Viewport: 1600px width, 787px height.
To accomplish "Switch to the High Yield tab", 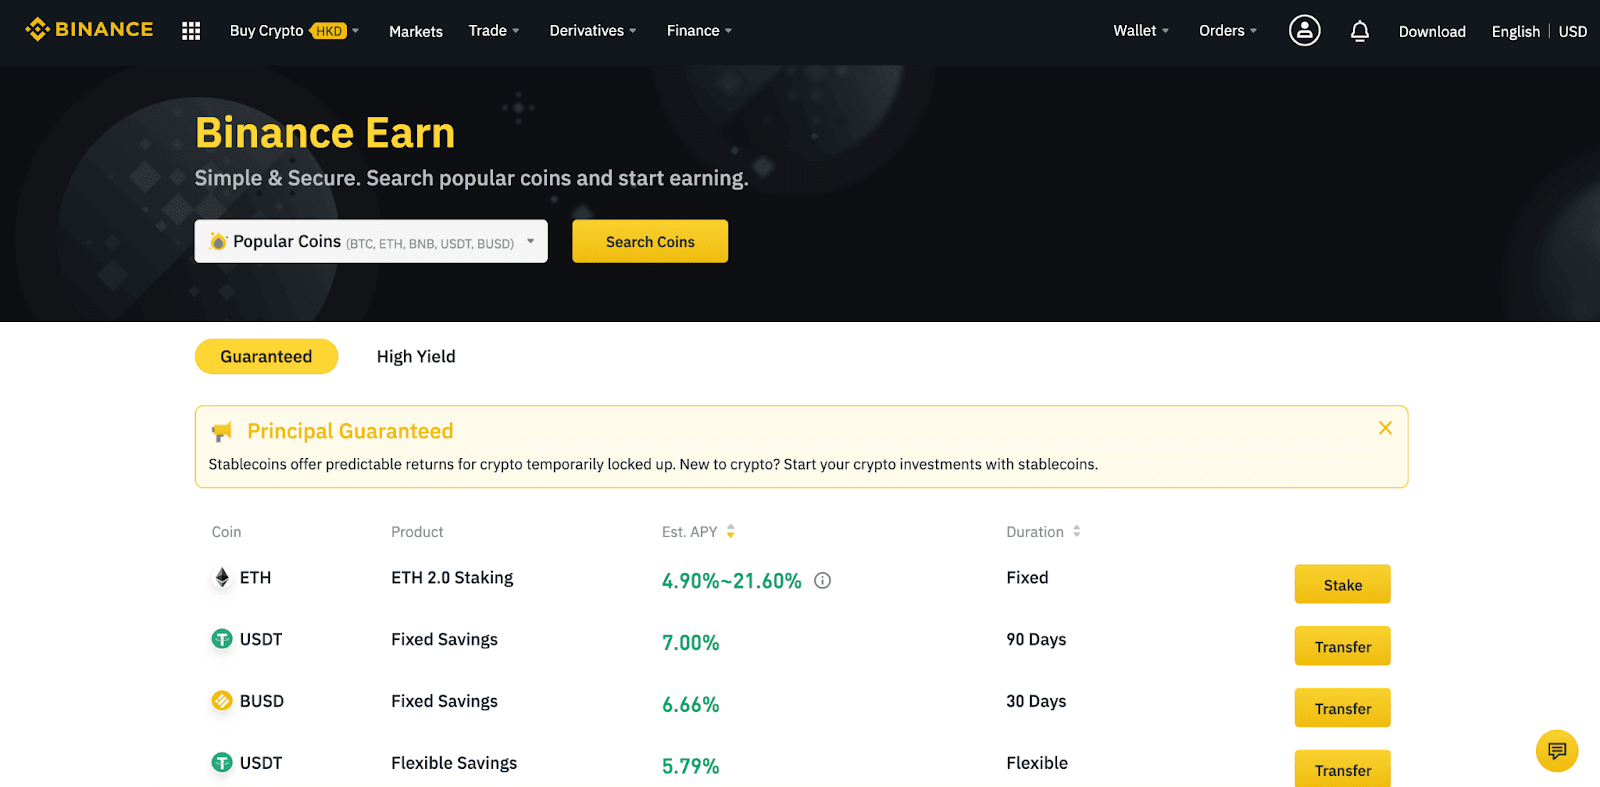I will point(416,356).
